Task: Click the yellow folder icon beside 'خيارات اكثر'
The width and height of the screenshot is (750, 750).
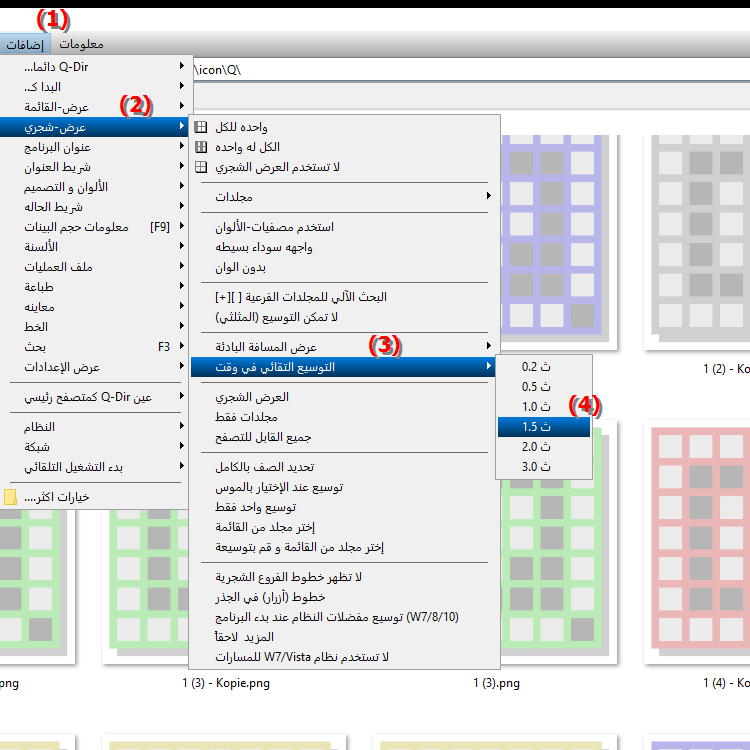Action: coord(10,497)
